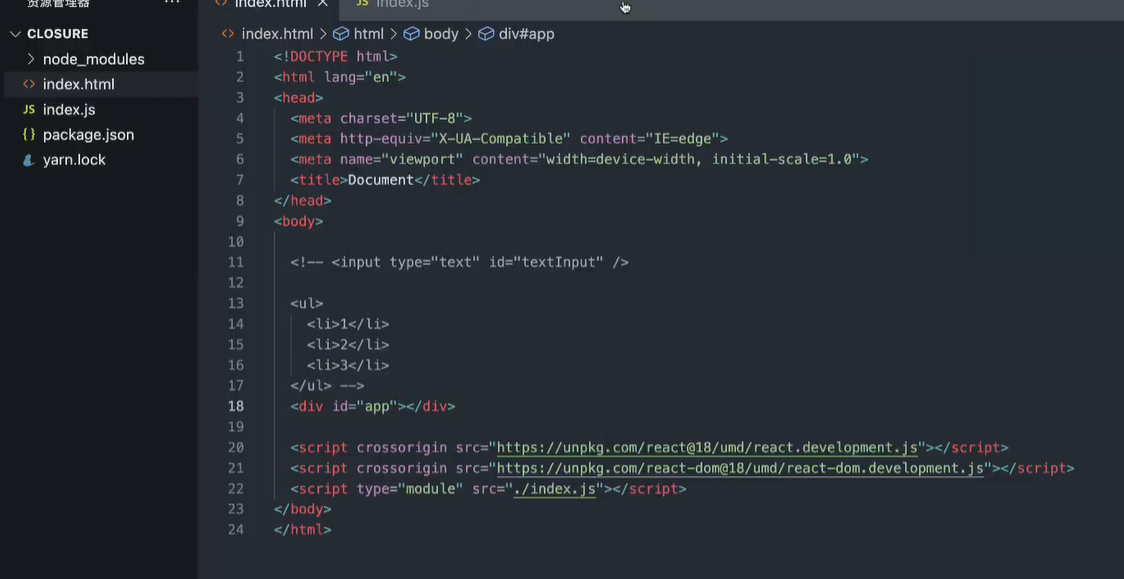Close the index.html editor tab
The image size is (1124, 579).
tap(323, 4)
